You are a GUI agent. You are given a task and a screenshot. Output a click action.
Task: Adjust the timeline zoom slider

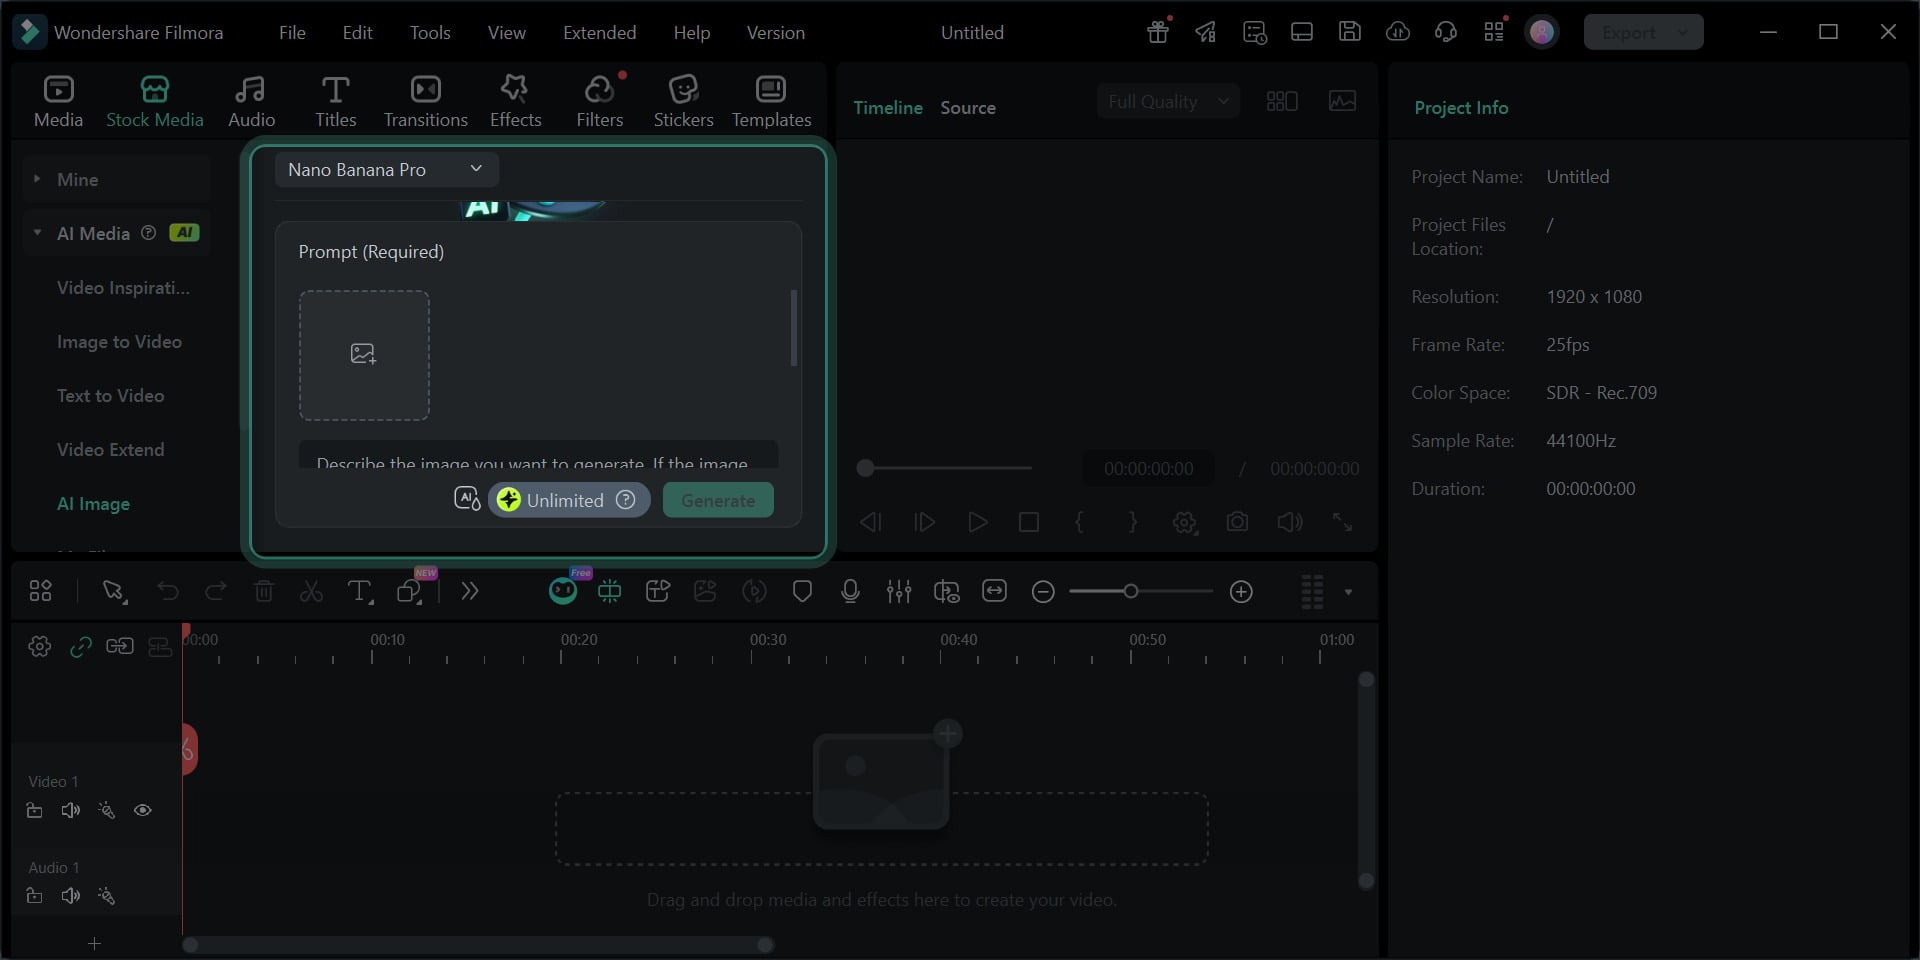1130,592
